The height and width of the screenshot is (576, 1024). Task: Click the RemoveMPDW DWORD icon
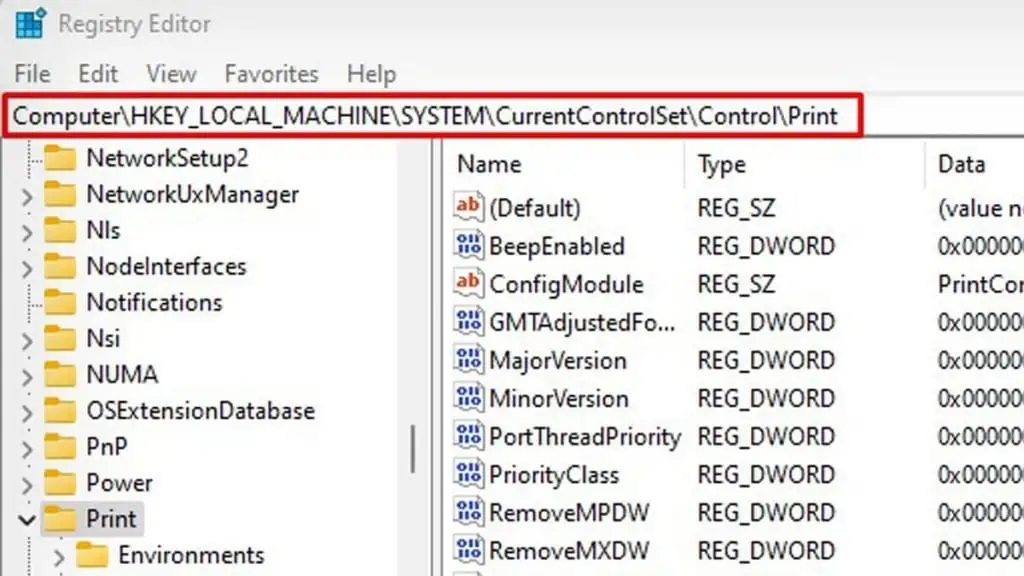(469, 512)
